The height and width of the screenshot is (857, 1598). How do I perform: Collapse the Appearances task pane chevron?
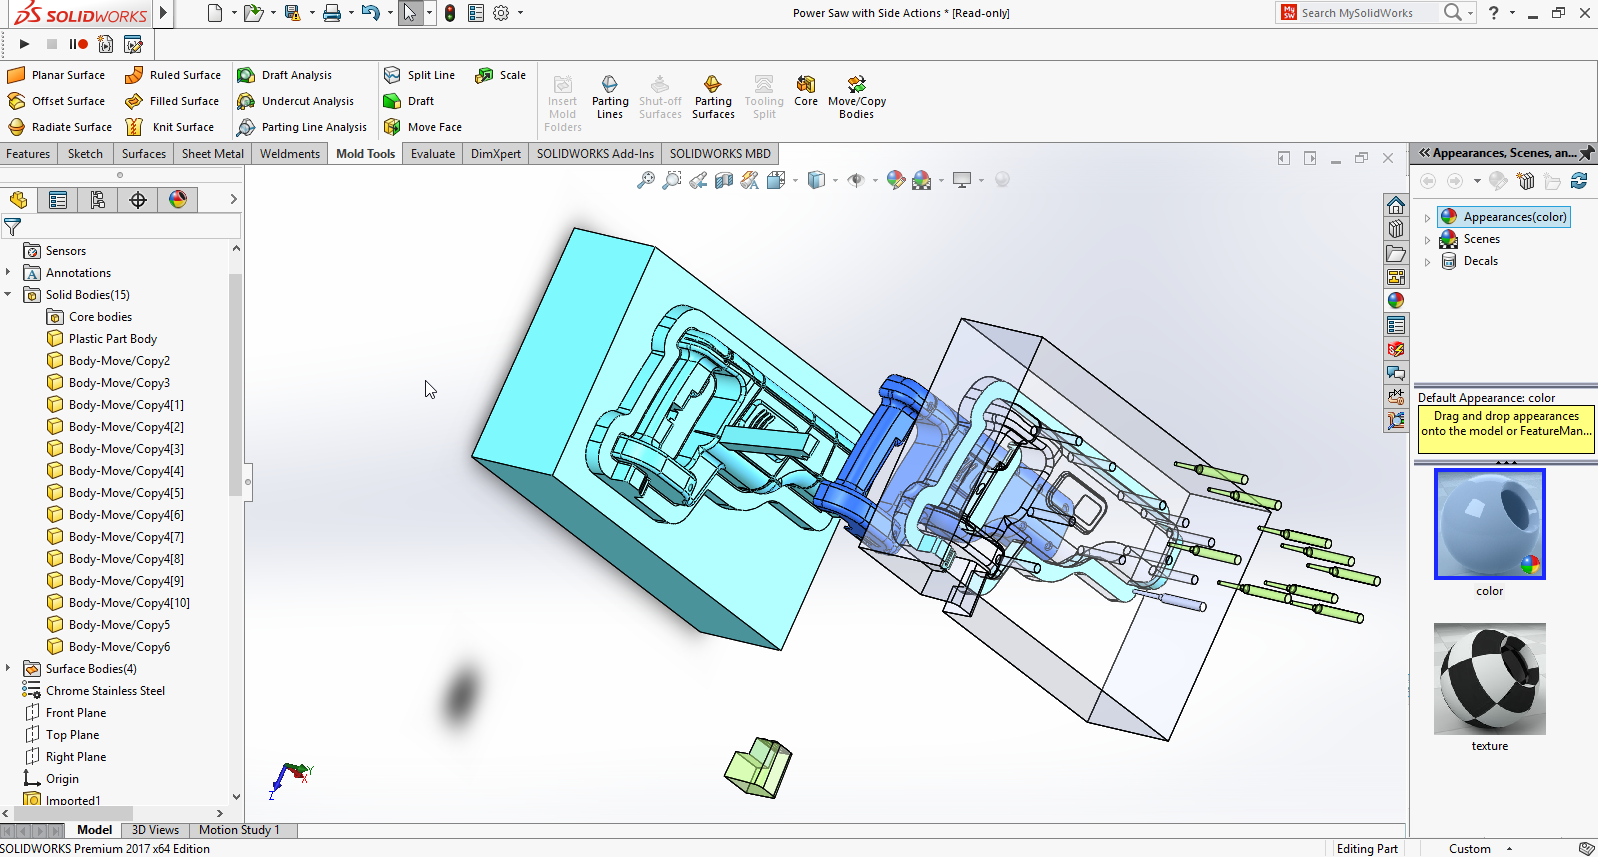click(1425, 153)
